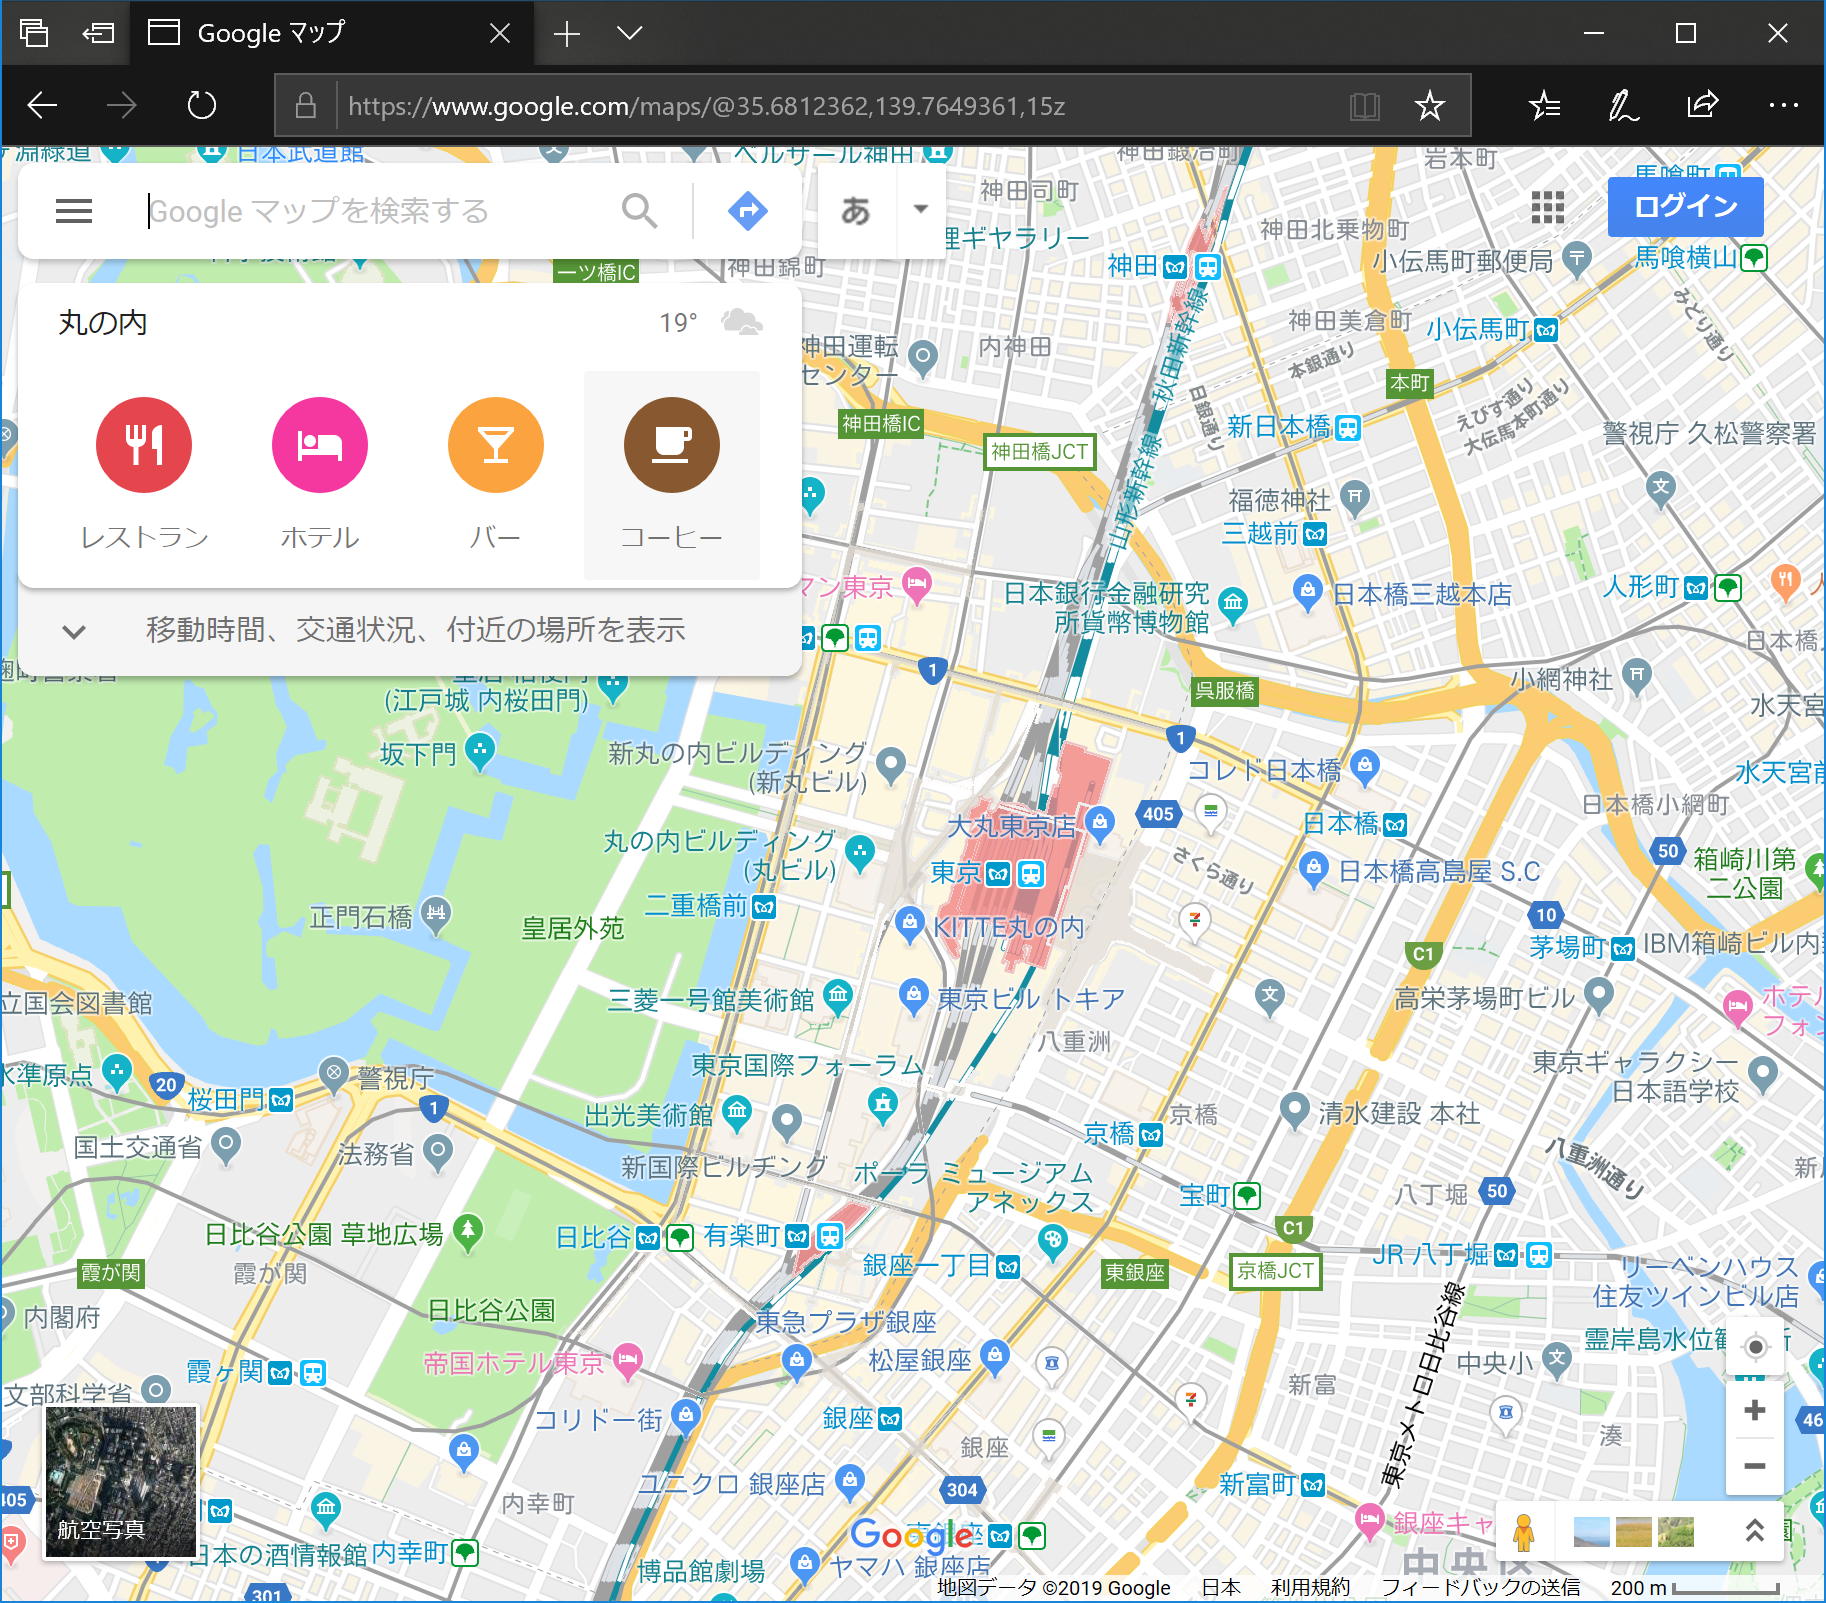Select the バー category icon
1826x1603 pixels.
(495, 445)
